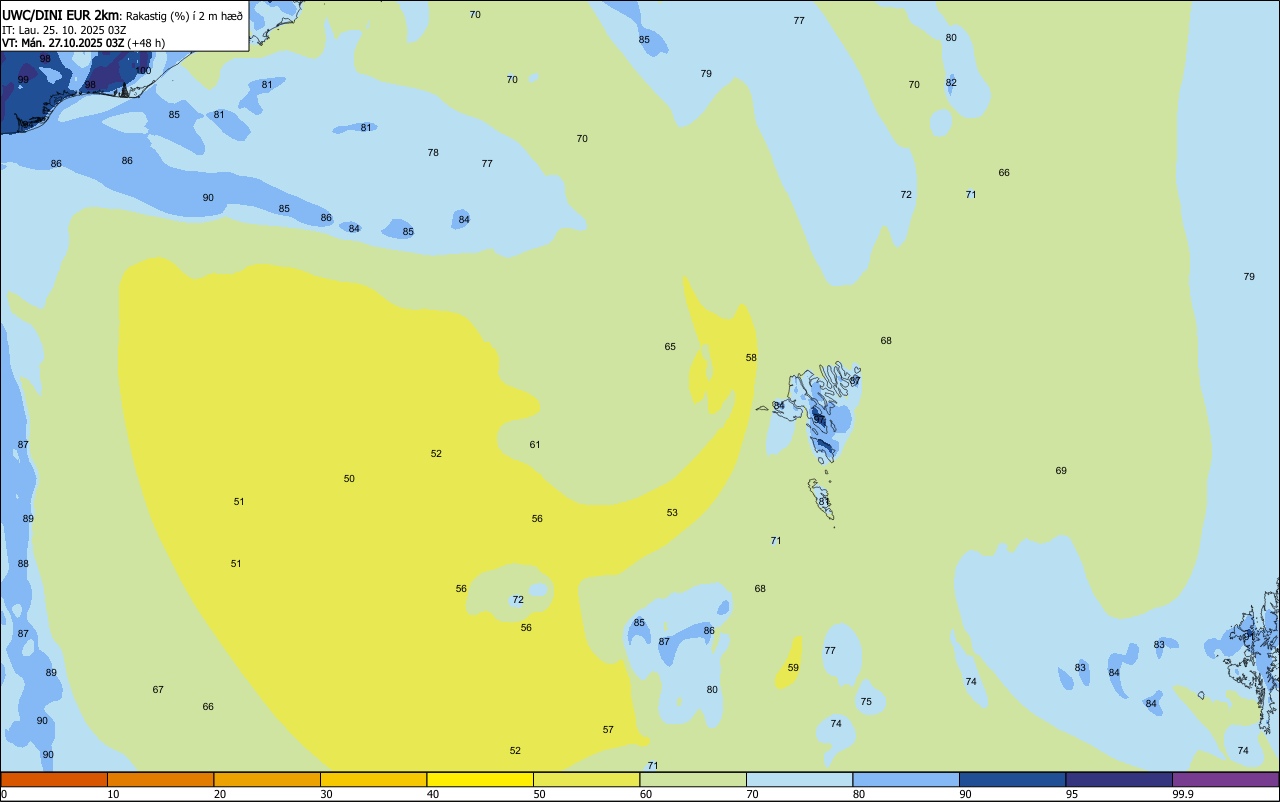Click the humidity value '53' on the map
This screenshot has width=1280, height=802.
click(672, 513)
